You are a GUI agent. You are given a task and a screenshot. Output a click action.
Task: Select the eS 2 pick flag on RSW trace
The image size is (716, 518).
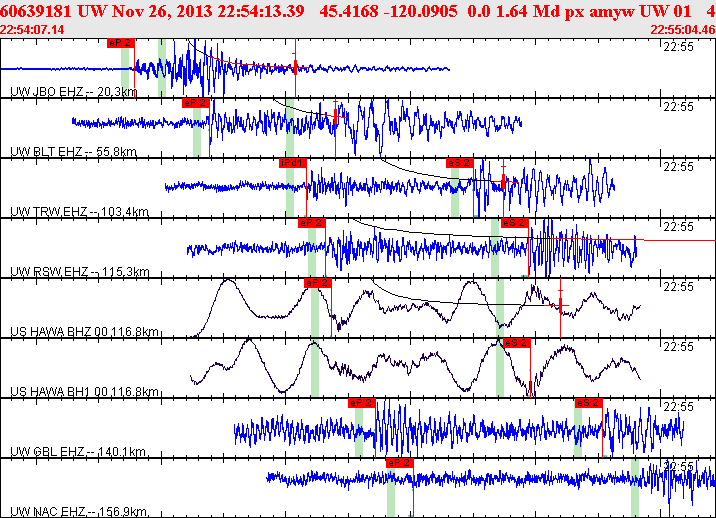click(515, 223)
